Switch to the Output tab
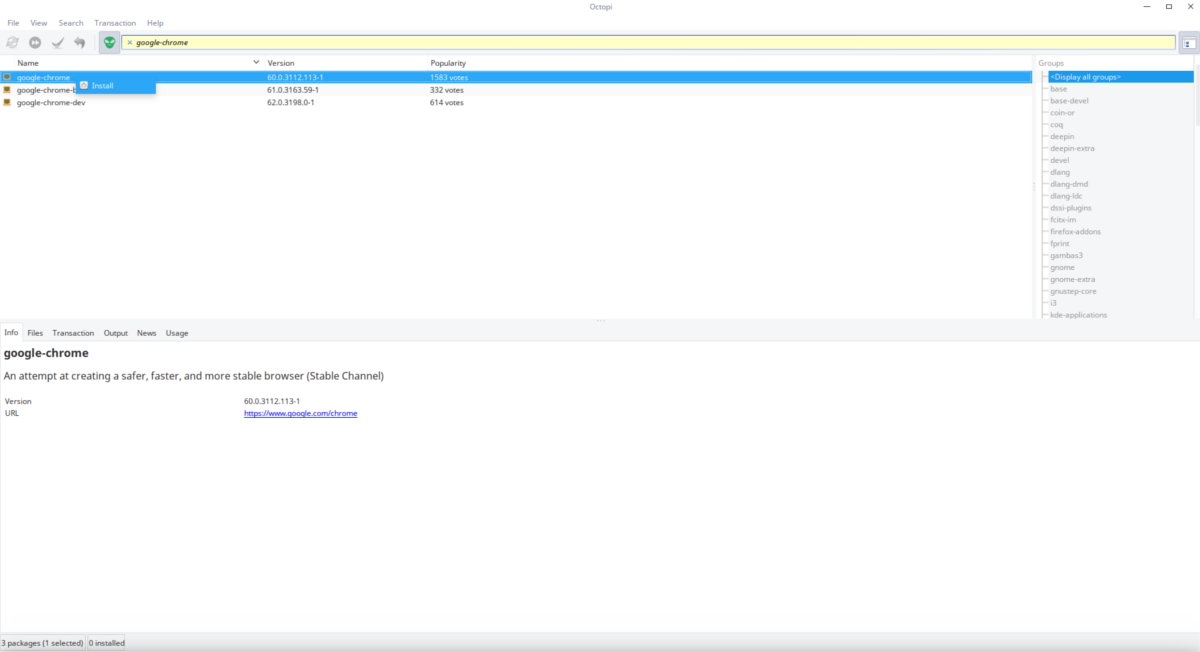 [116, 333]
